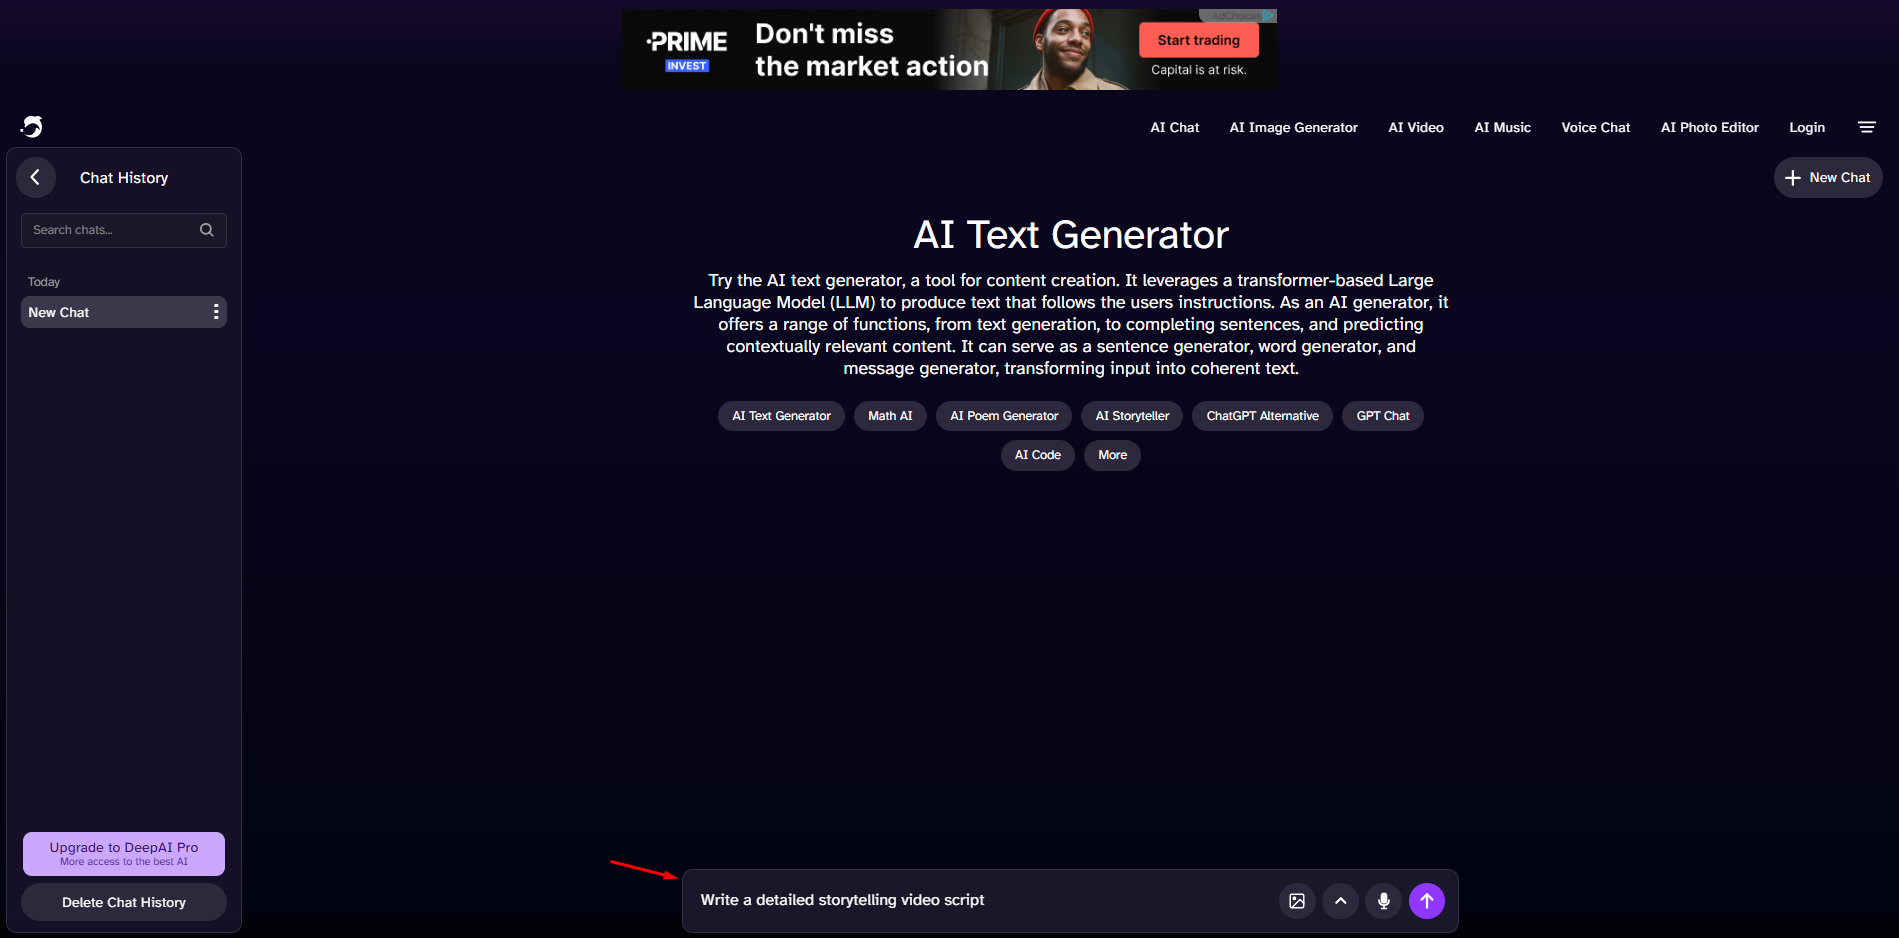This screenshot has height=938, width=1899.
Task: Open the Login page
Action: tap(1806, 127)
